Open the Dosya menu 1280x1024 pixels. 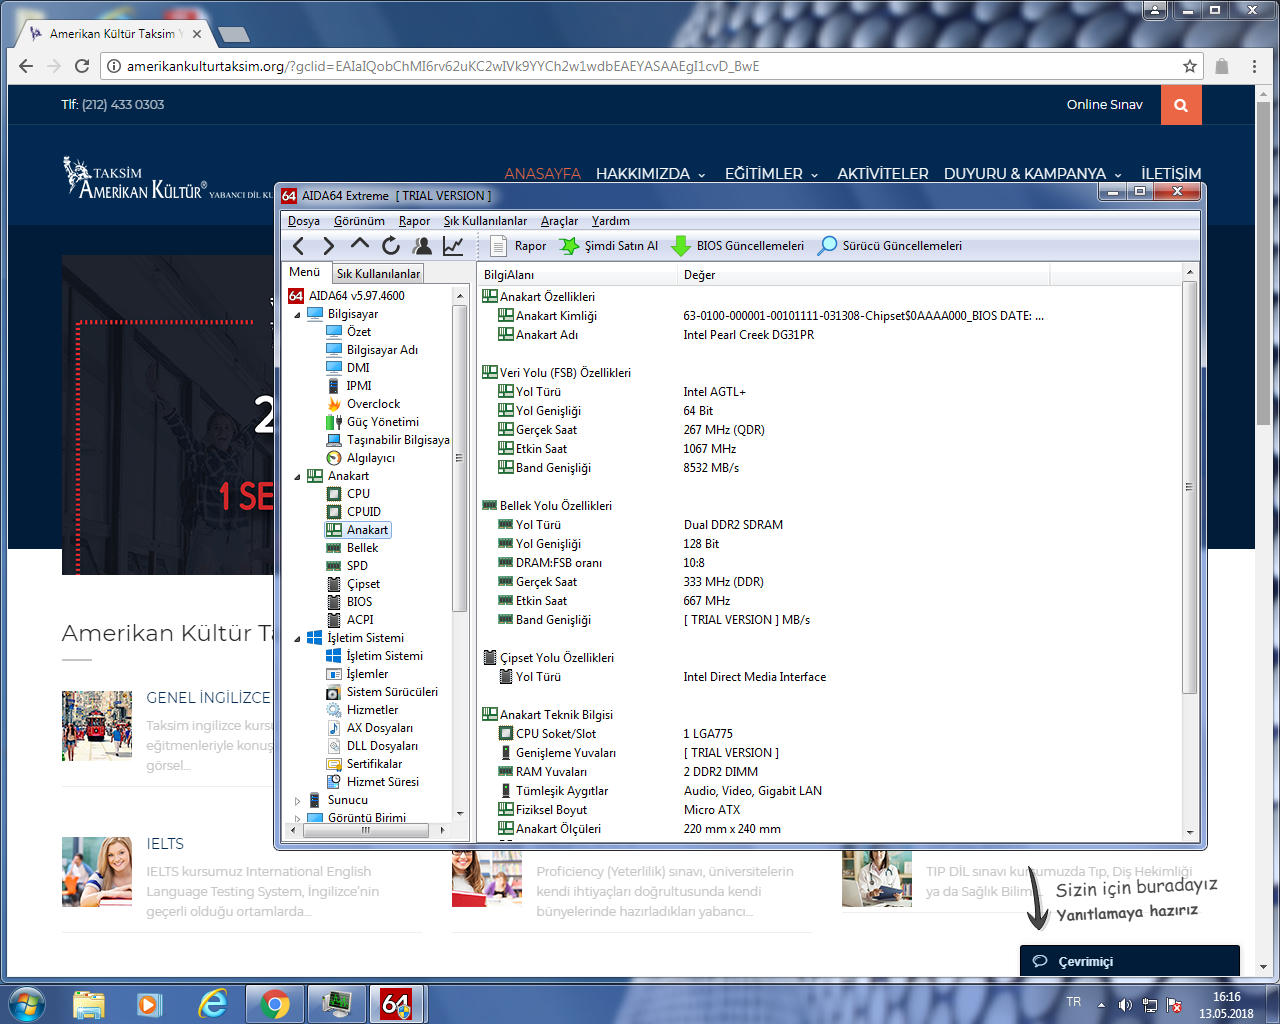tap(304, 221)
